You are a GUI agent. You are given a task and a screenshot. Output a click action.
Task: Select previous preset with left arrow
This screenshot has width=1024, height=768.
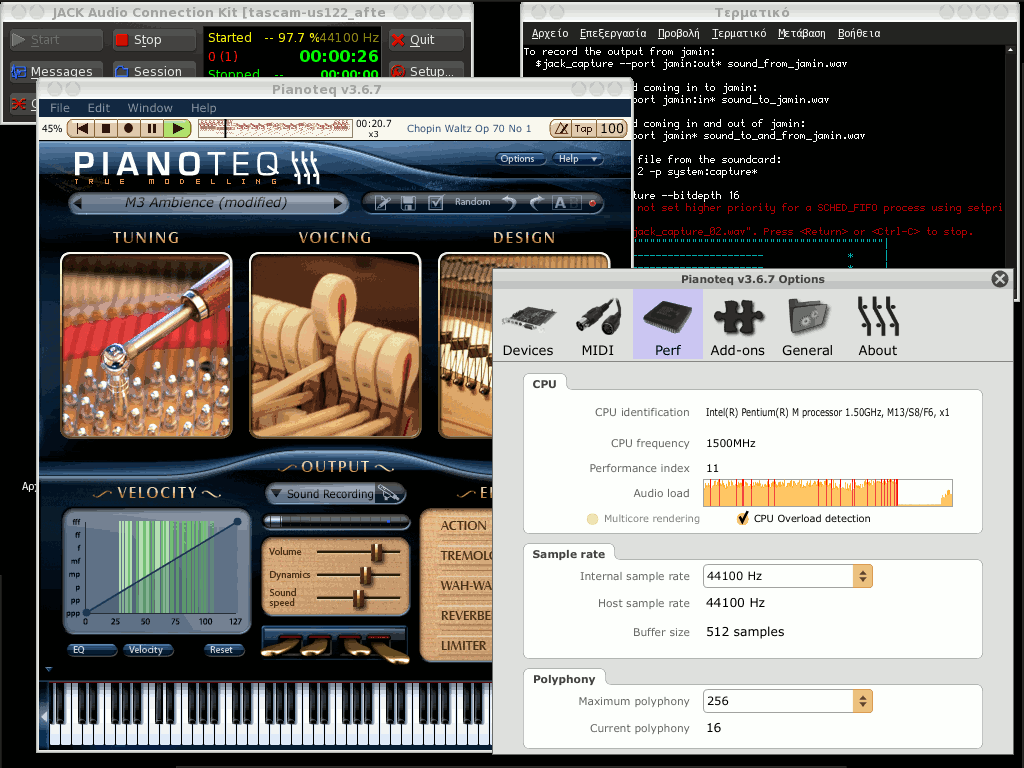pos(78,203)
